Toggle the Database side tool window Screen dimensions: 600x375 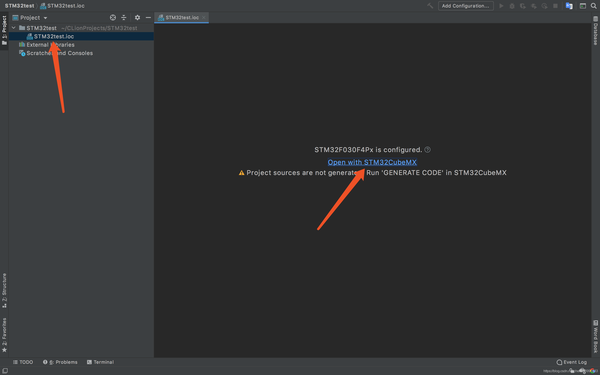coord(595,30)
